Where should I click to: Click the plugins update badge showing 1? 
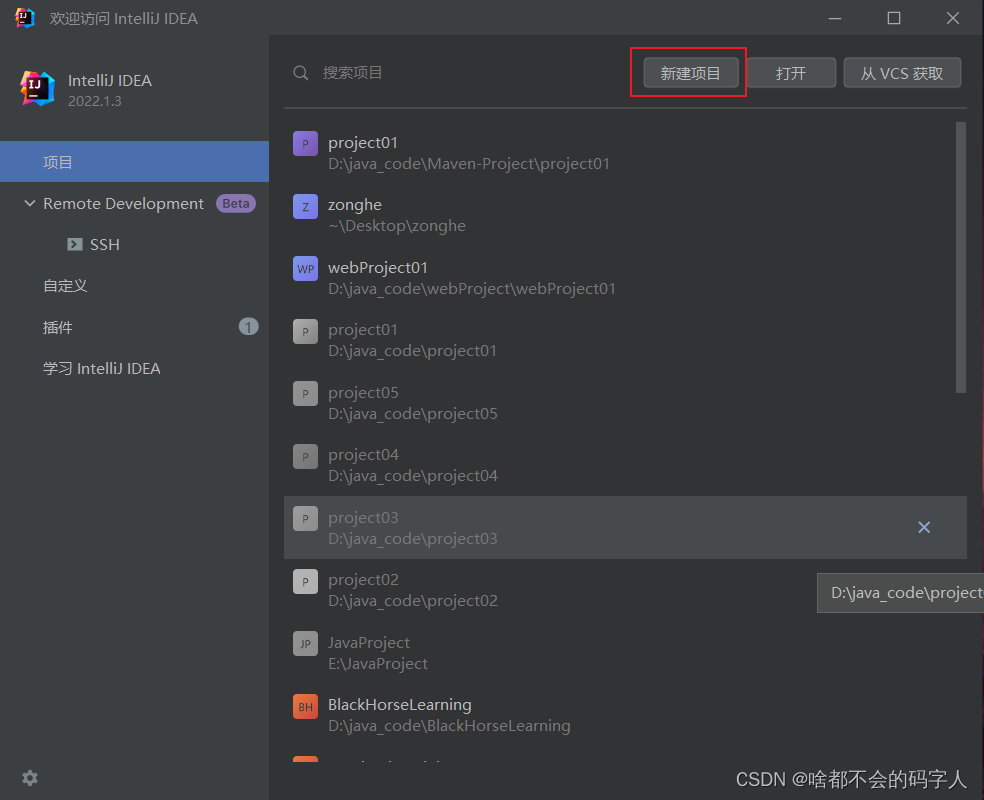[x=249, y=327]
